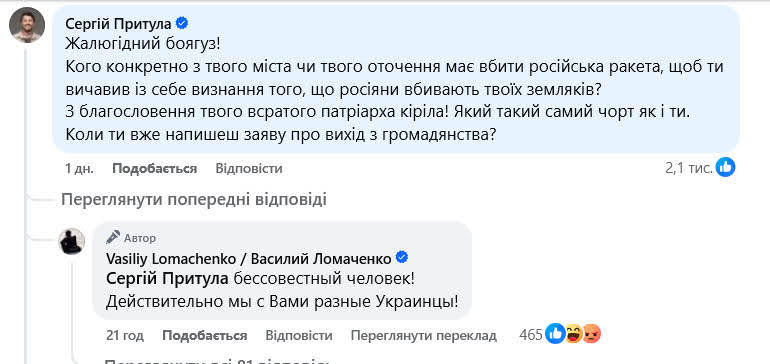This screenshot has width=770, height=364.
Task: Show translation with Переглянути переклад
Action: point(424,336)
